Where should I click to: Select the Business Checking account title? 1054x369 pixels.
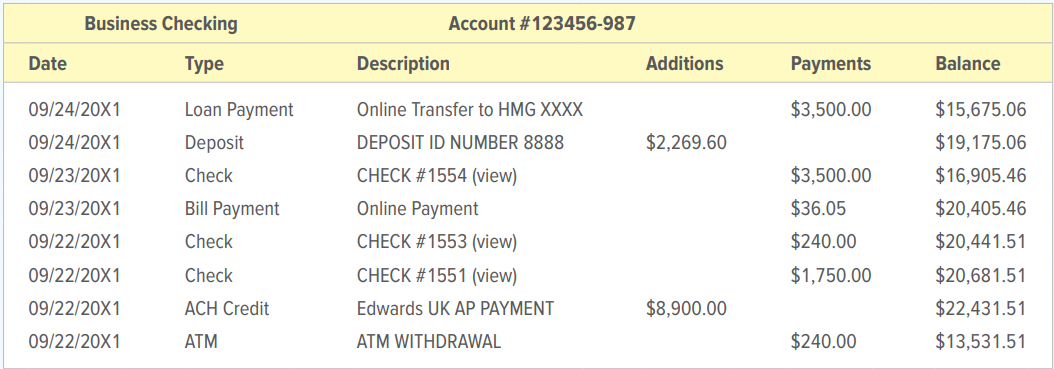pyautogui.click(x=161, y=24)
